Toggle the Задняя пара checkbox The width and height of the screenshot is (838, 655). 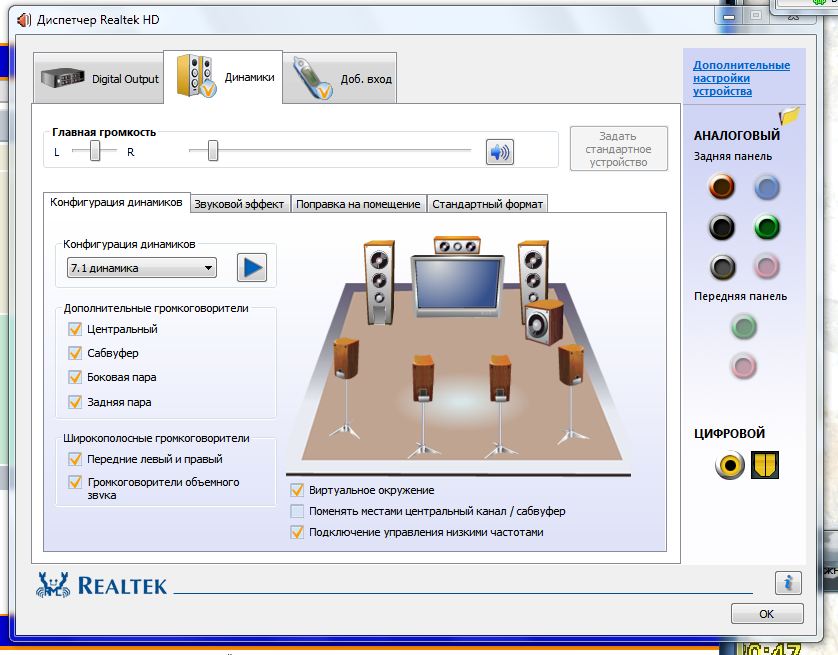click(75, 402)
